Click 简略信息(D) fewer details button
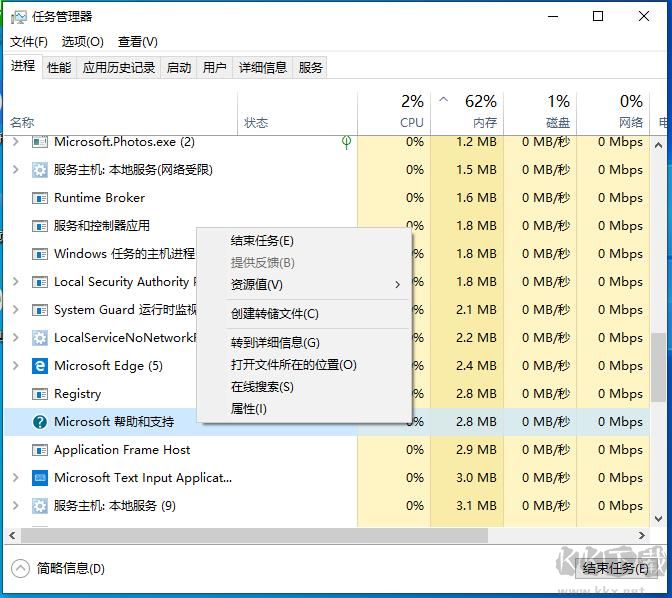The image size is (672, 598). click(x=58, y=569)
